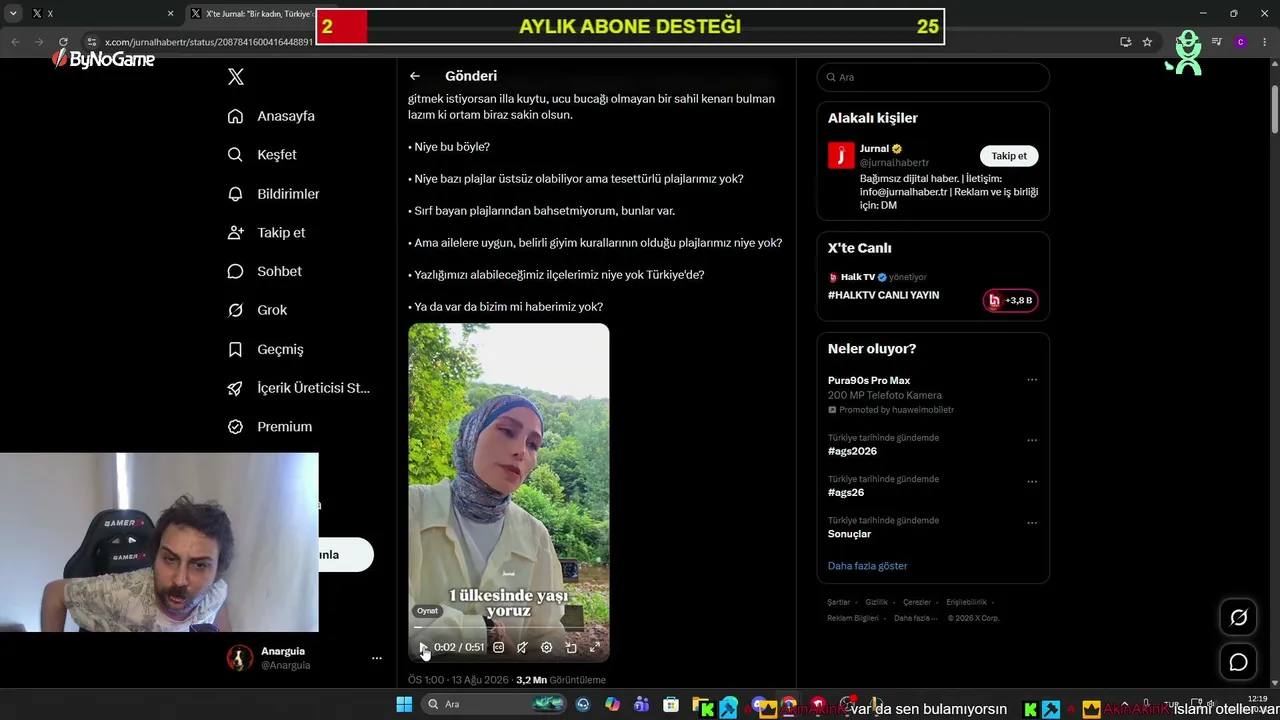Toggle closed captions on the video

point(498,647)
